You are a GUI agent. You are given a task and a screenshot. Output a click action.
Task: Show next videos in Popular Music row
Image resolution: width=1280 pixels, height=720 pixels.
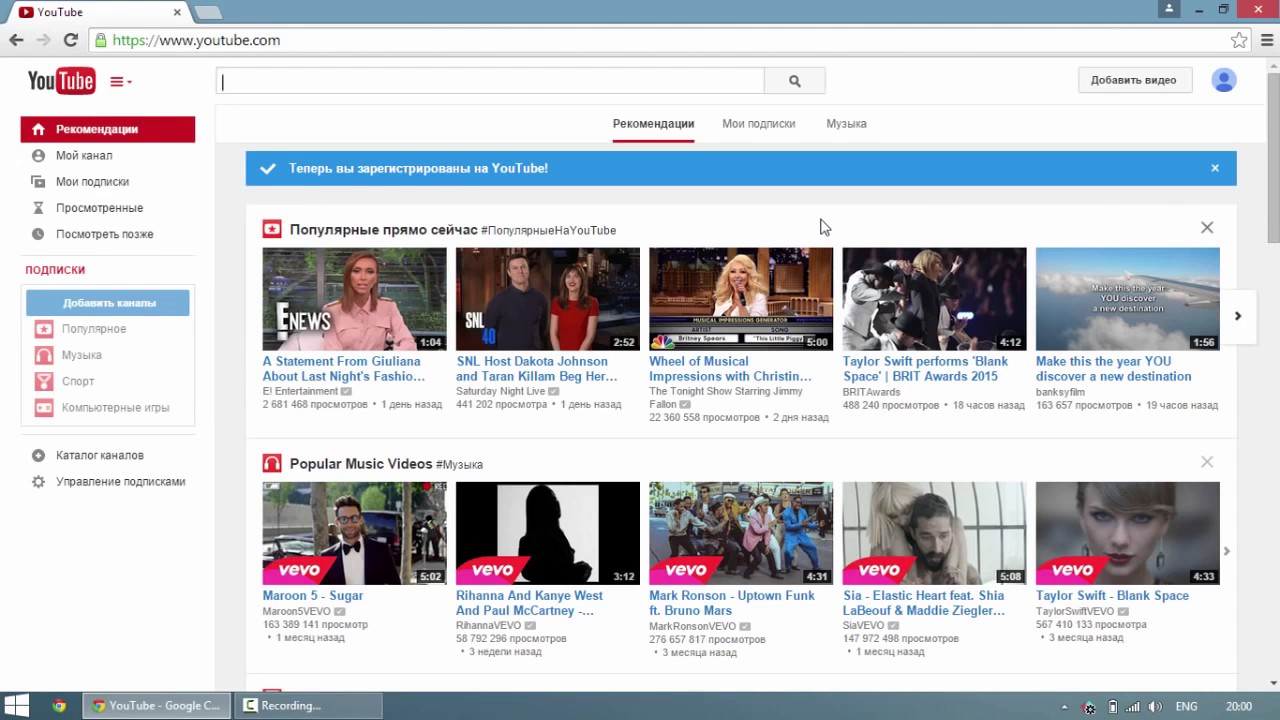click(1227, 551)
